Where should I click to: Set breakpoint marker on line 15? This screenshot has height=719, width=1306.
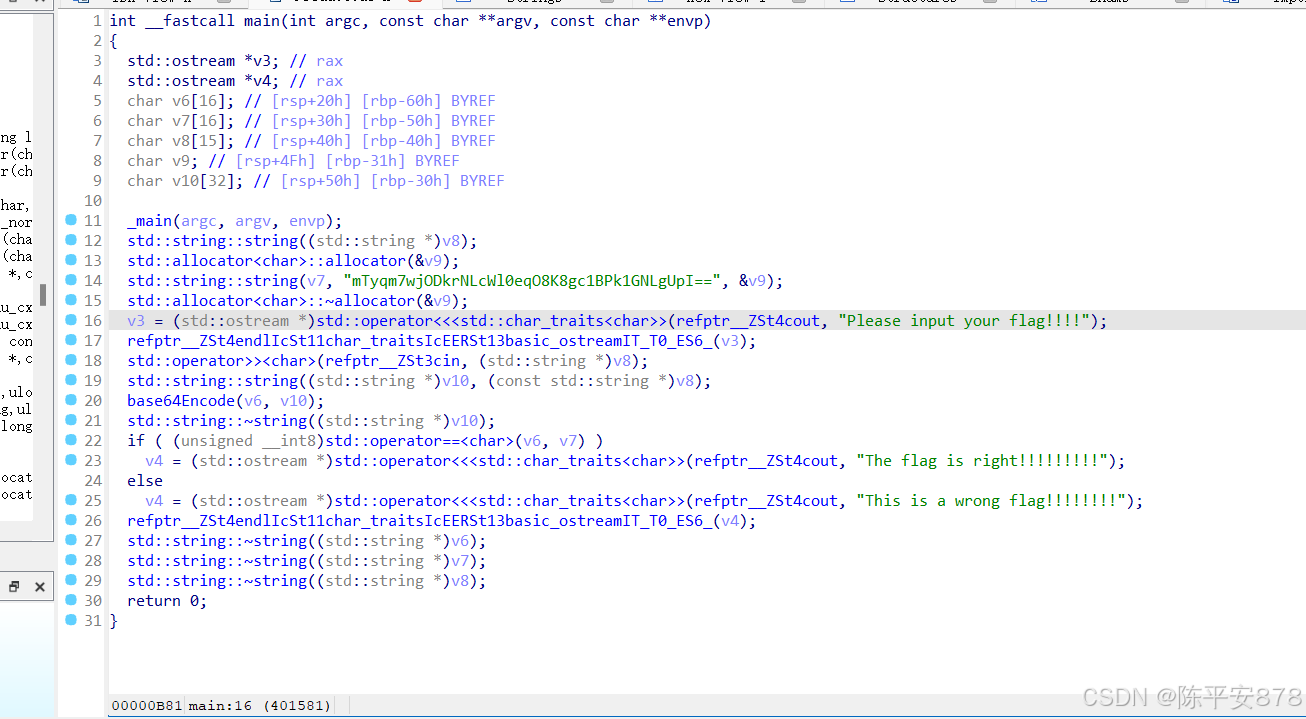click(x=71, y=300)
